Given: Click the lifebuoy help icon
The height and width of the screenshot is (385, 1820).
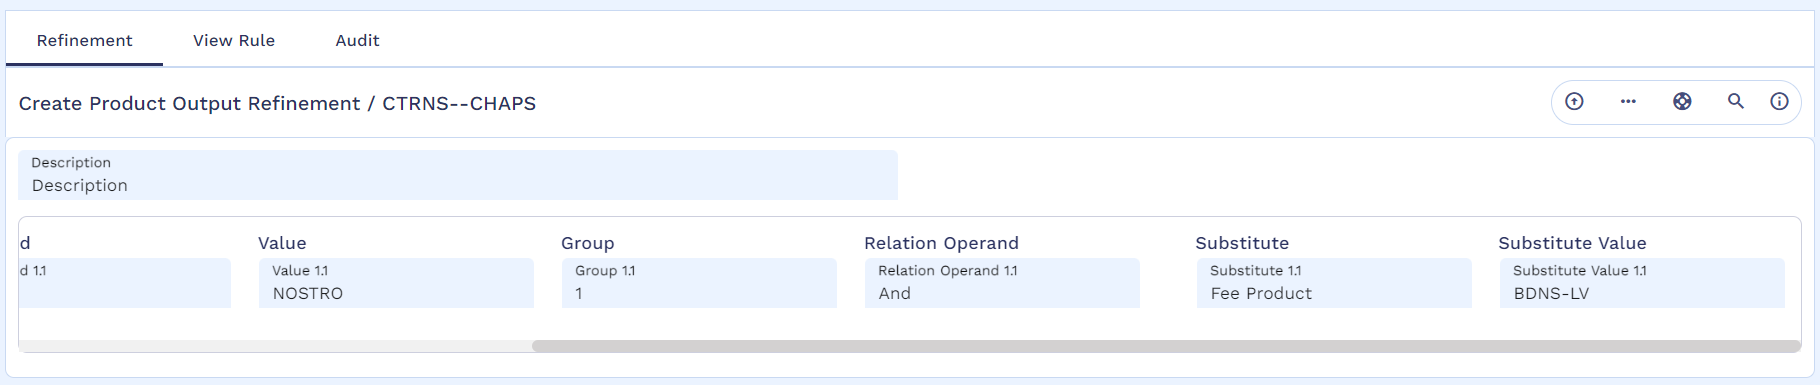Looking at the screenshot, I should 1682,101.
